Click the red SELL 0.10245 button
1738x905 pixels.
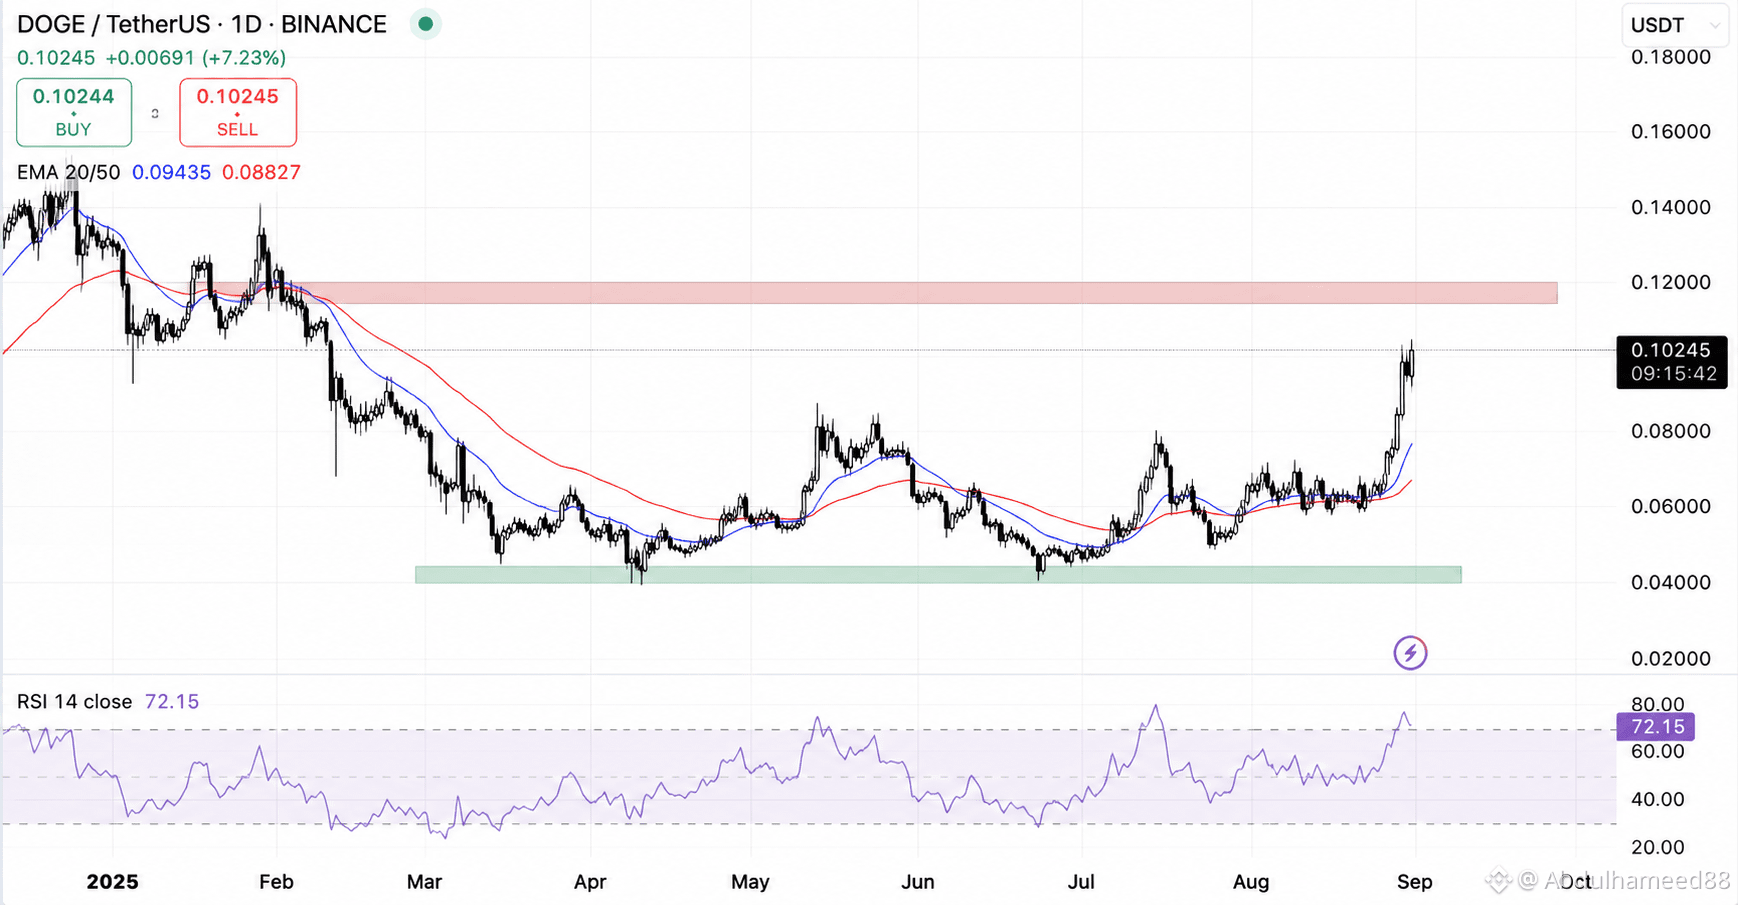pos(238,112)
